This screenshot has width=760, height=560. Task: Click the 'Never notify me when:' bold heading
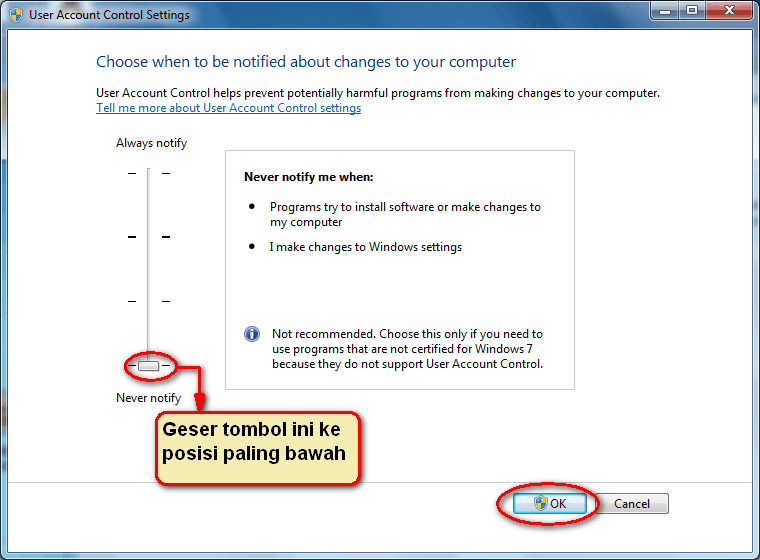(308, 177)
